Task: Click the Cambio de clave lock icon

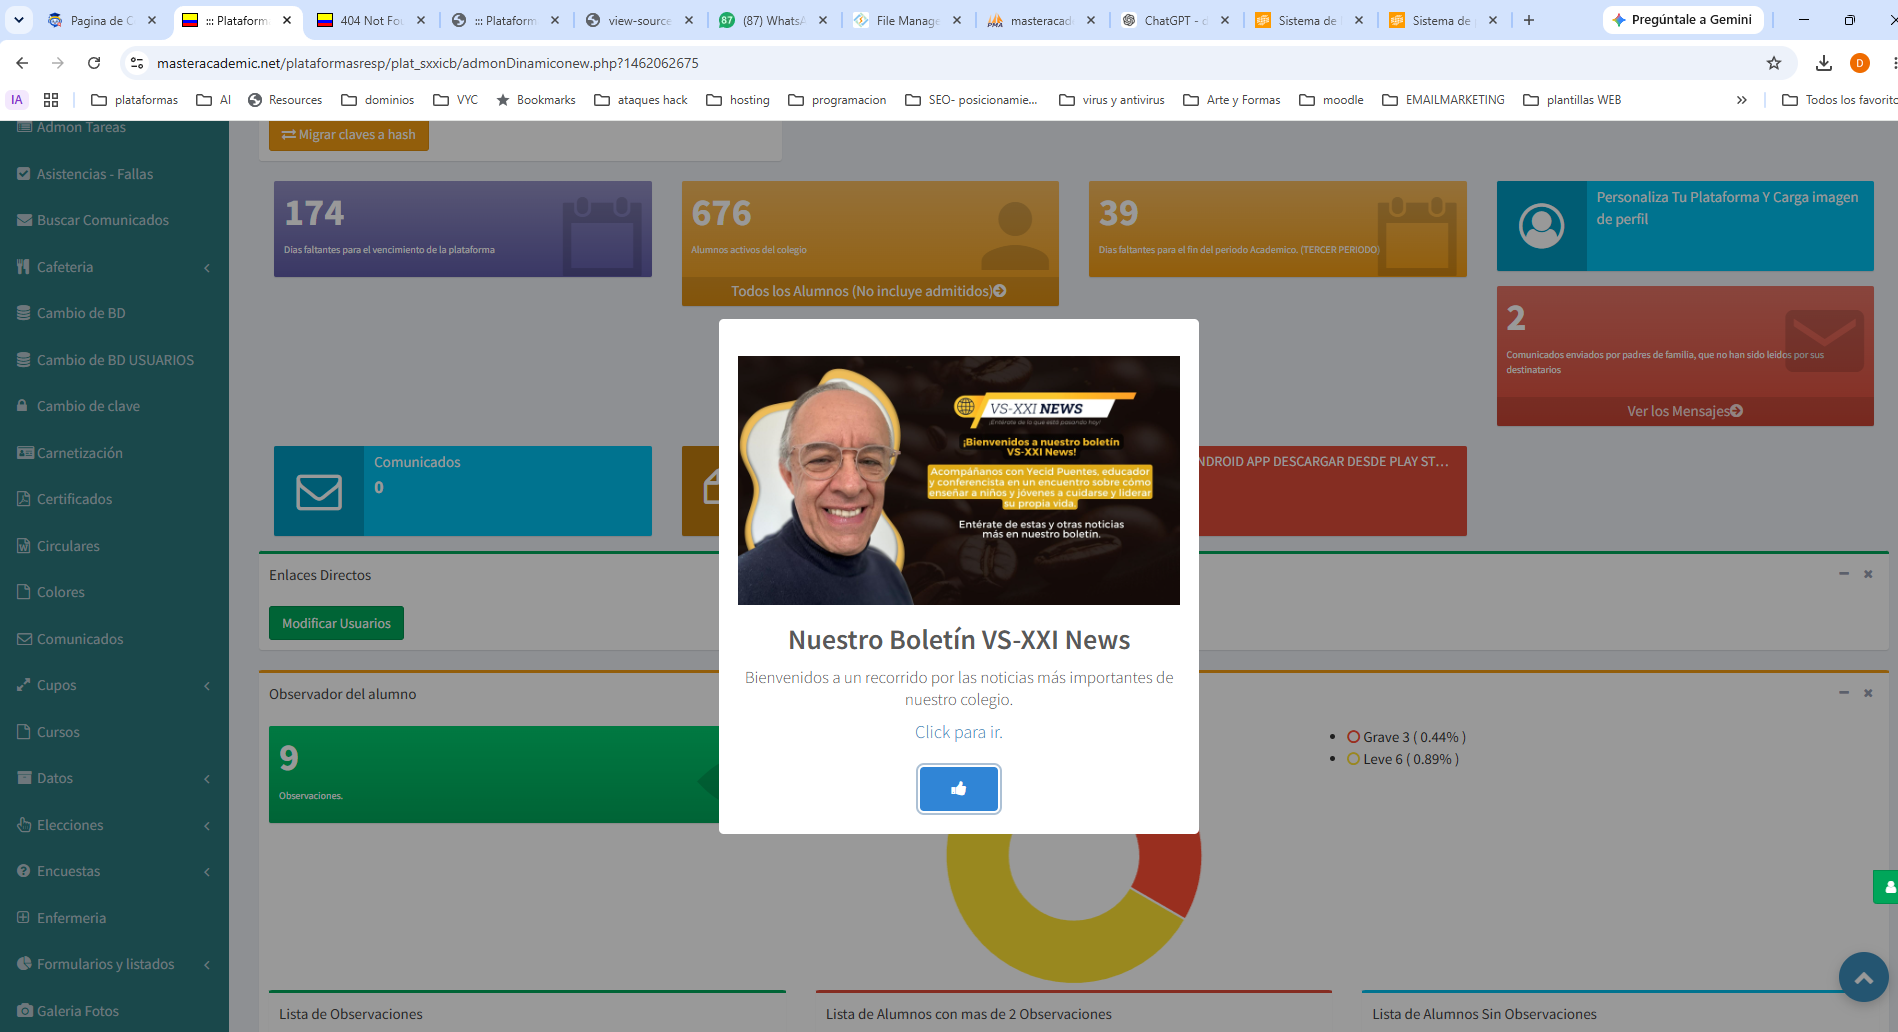Action: coord(23,406)
